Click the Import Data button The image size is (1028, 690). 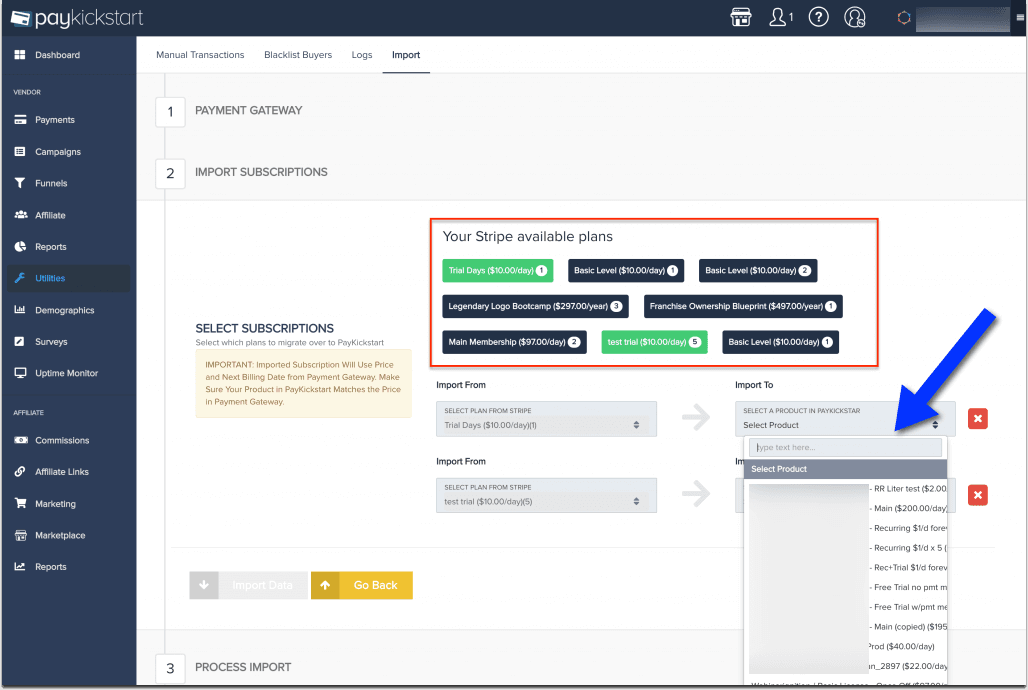click(248, 585)
